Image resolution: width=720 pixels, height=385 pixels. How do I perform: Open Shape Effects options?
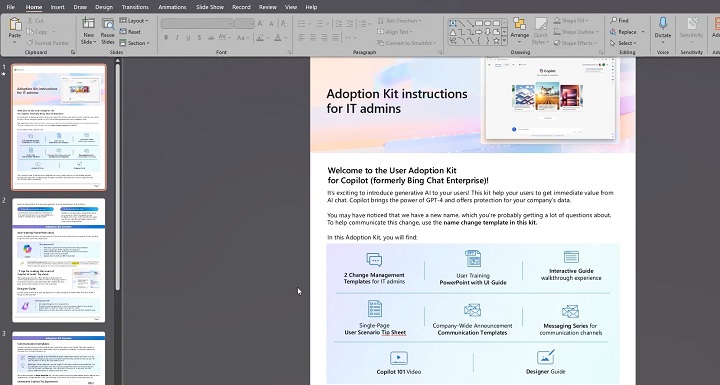[576, 43]
